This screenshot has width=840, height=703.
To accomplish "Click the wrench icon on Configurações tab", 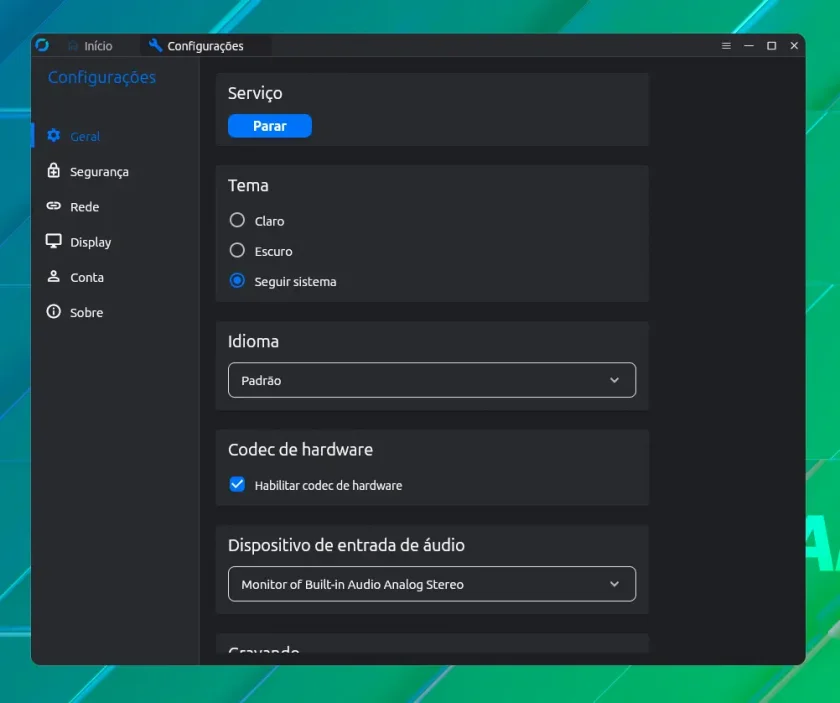I will [x=155, y=46].
